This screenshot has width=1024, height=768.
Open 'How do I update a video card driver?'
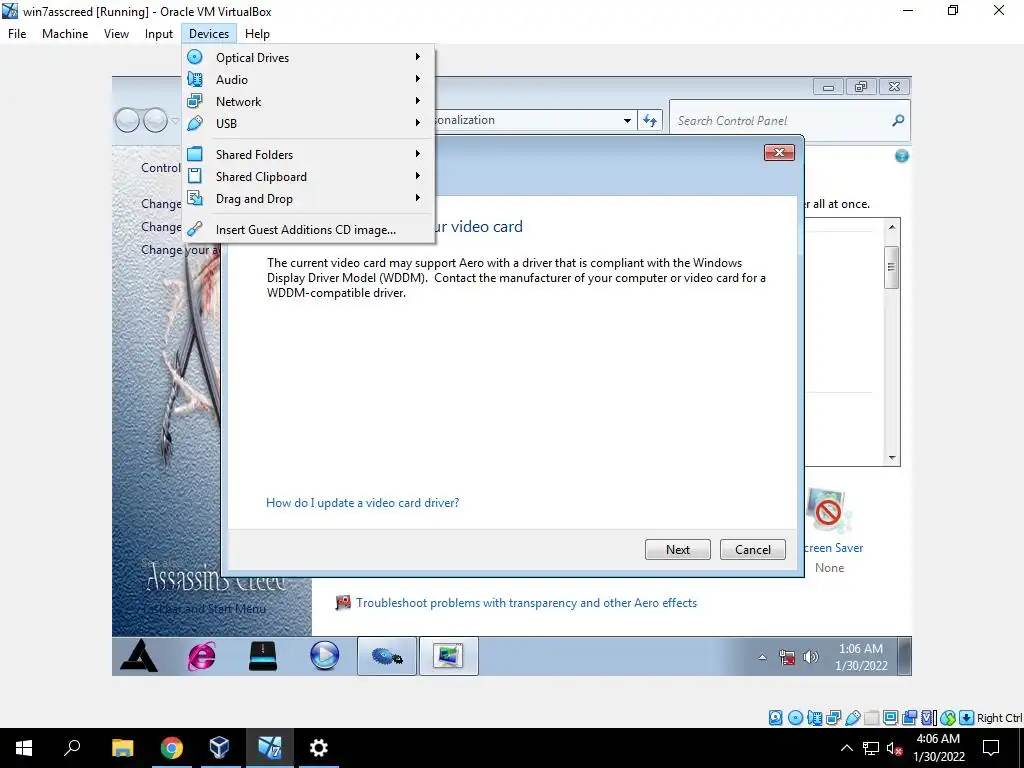click(x=362, y=503)
